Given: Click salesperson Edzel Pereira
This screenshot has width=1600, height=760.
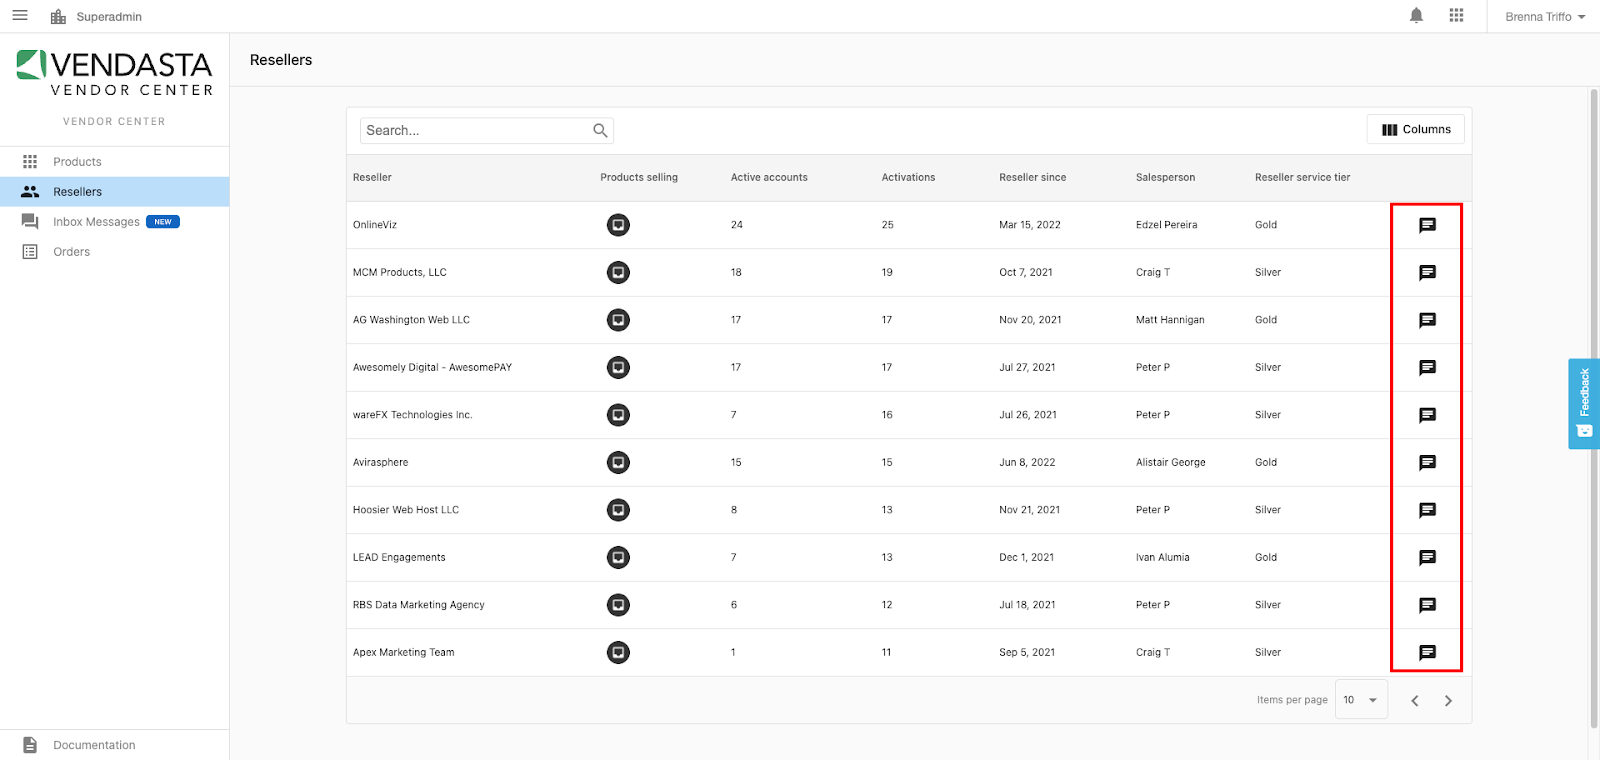Looking at the screenshot, I should pos(1166,225).
